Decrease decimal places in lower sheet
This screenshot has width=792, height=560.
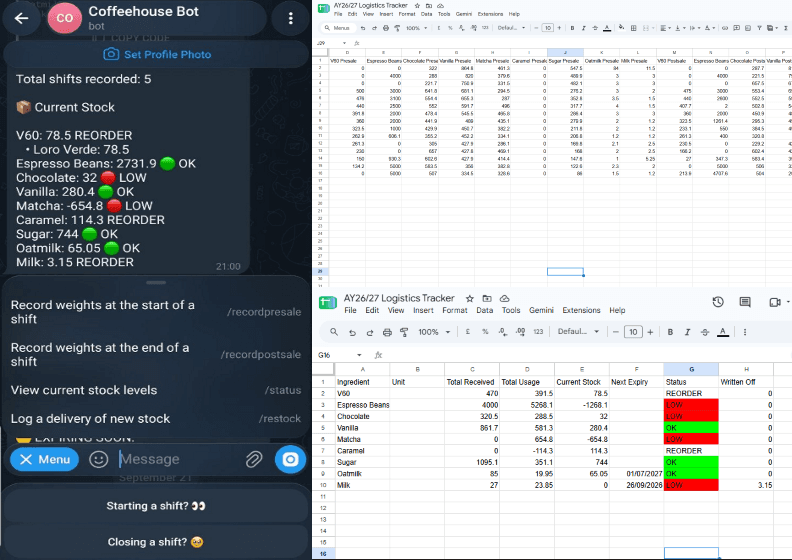coord(503,332)
